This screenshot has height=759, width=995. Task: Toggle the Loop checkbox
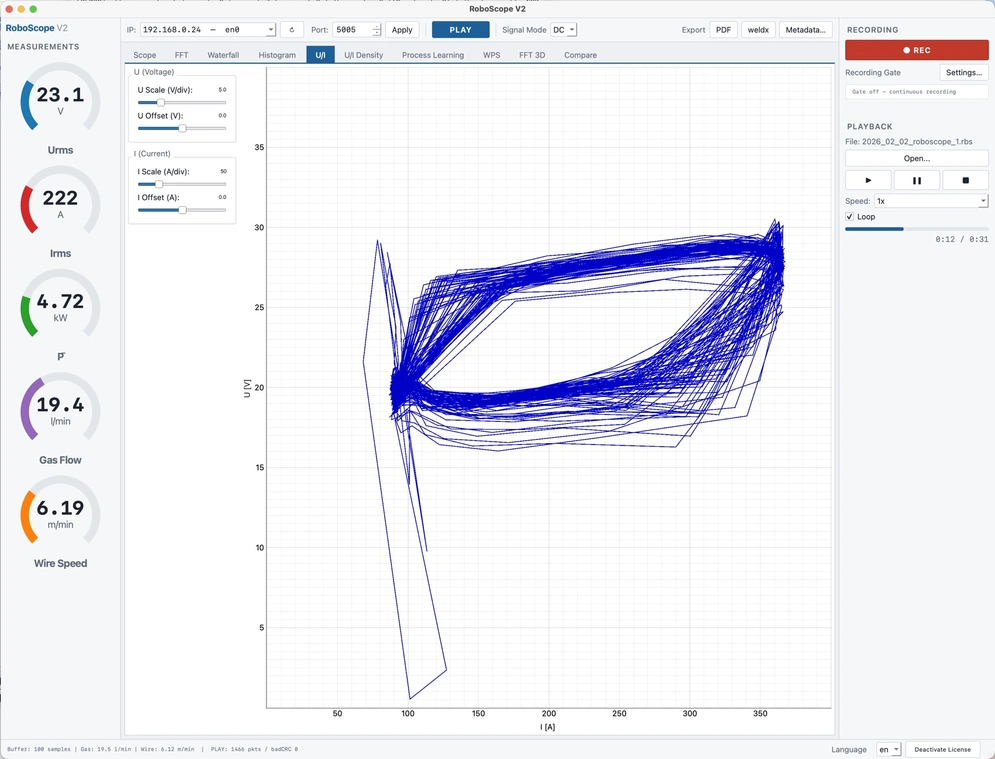tap(850, 216)
